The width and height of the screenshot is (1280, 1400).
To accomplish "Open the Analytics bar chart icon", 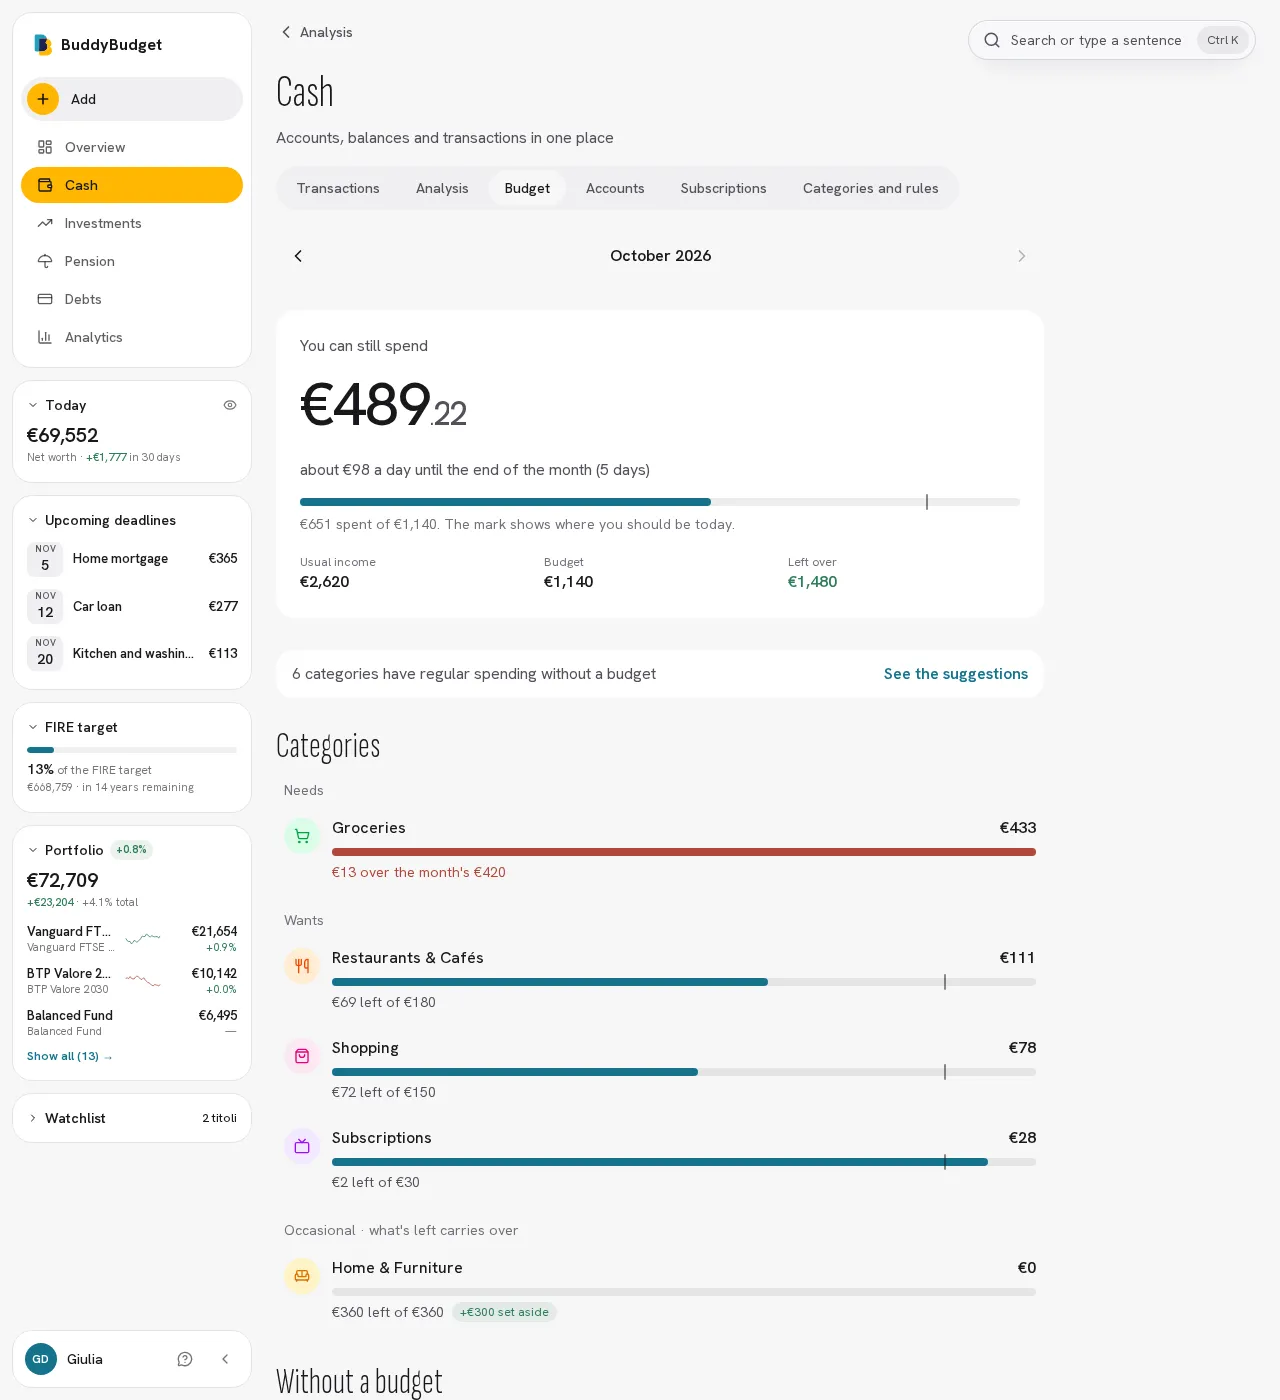I will (45, 337).
